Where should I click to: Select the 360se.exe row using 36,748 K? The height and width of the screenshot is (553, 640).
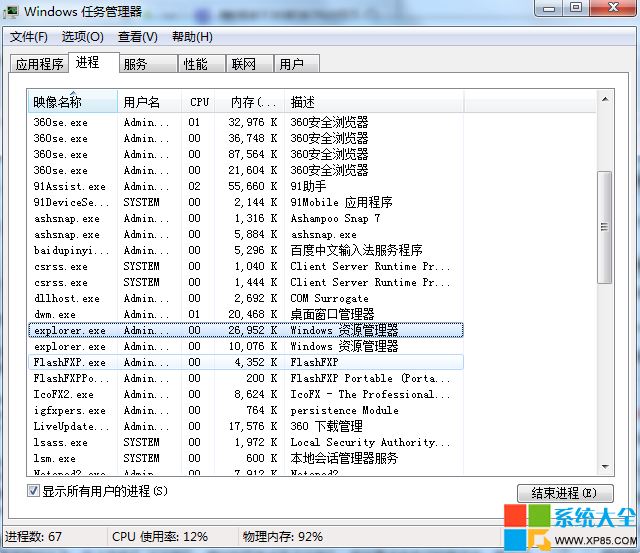pos(246,138)
